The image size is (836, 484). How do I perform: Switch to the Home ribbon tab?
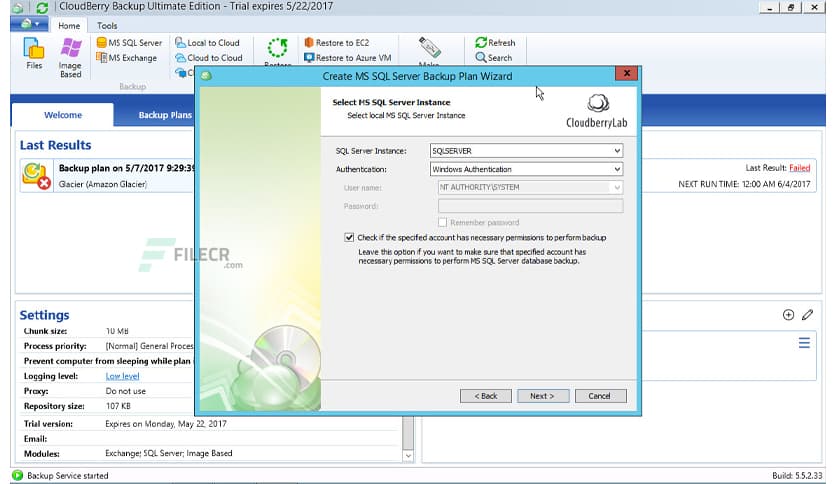pyautogui.click(x=69, y=25)
